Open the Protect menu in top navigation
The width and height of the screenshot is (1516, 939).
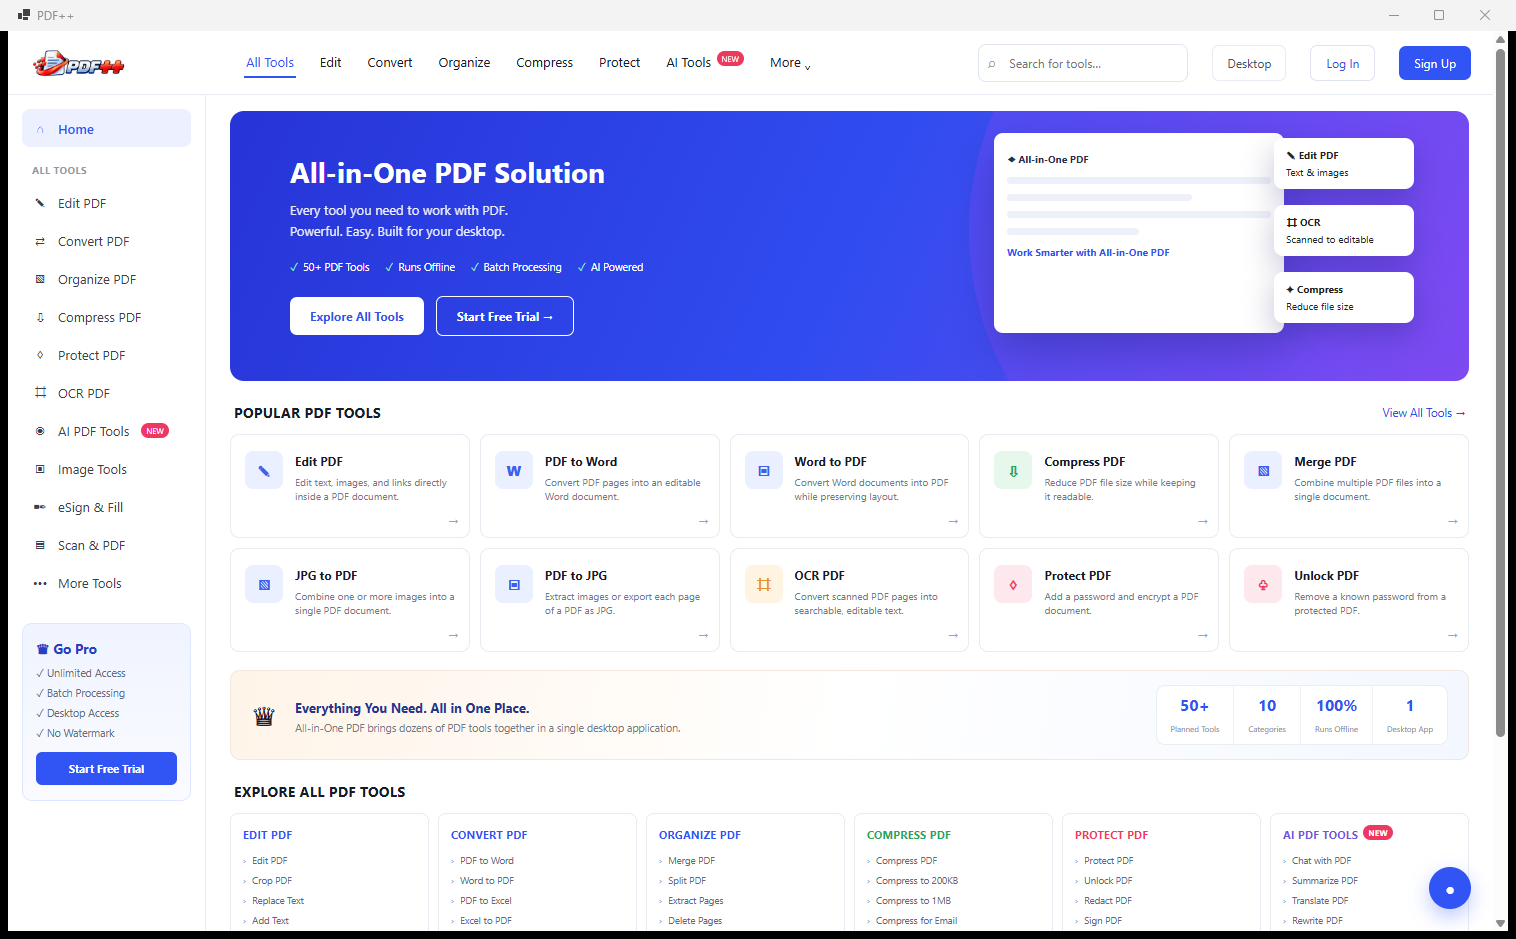click(x=619, y=63)
